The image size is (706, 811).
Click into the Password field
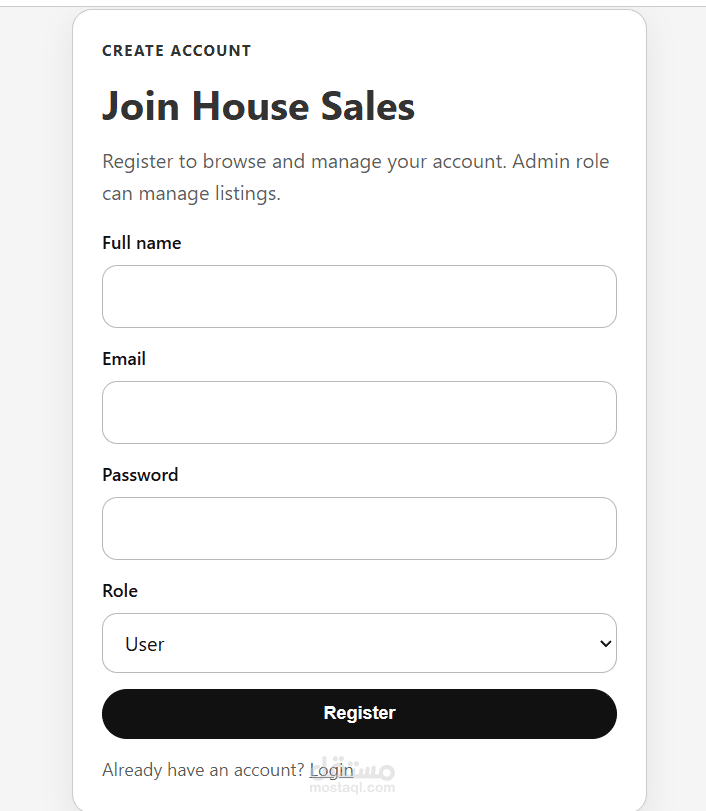359,528
